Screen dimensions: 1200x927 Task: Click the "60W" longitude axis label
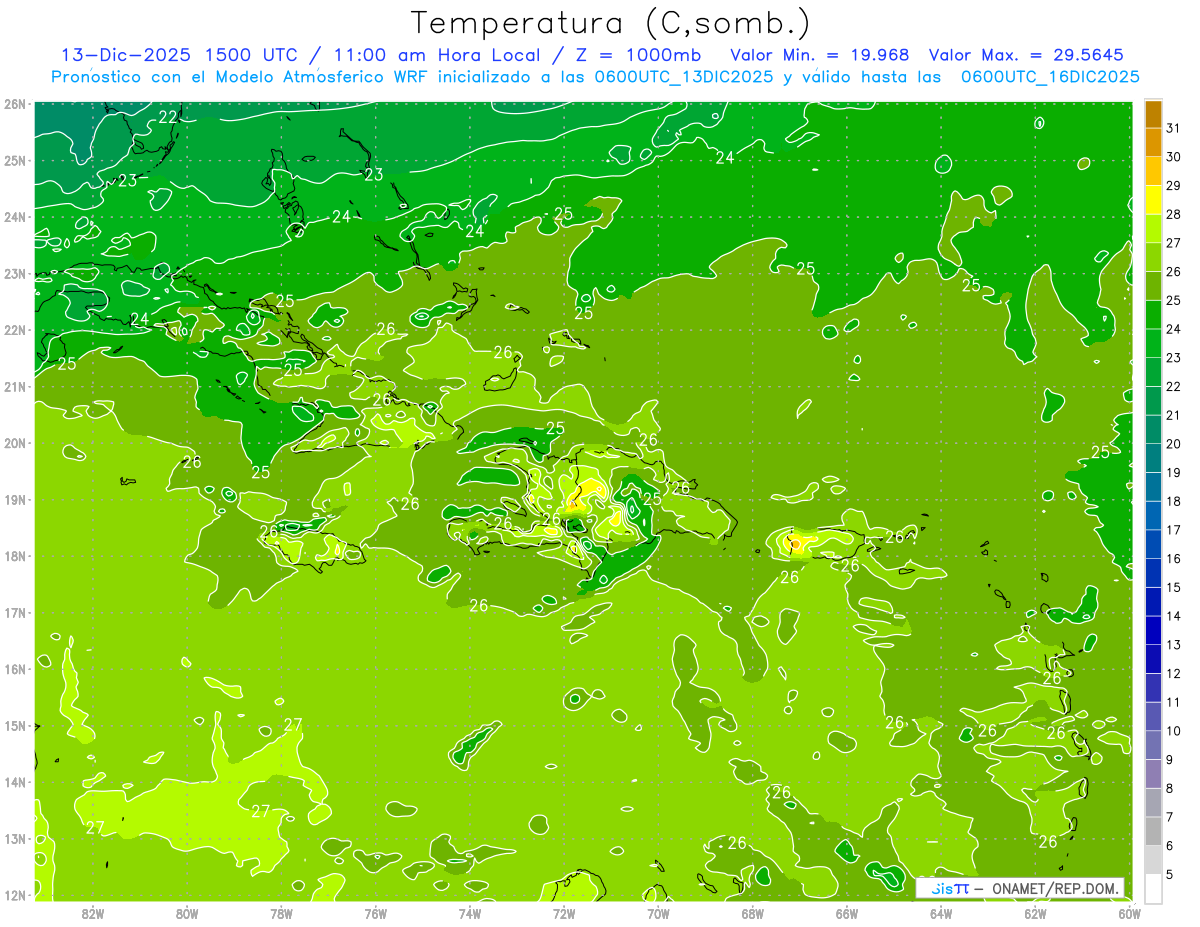(1130, 912)
